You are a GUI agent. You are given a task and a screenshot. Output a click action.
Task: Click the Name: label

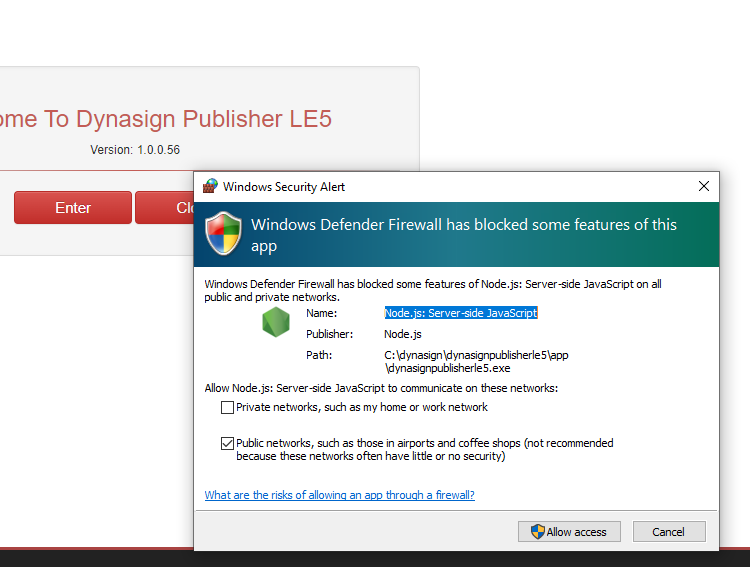tap(321, 313)
